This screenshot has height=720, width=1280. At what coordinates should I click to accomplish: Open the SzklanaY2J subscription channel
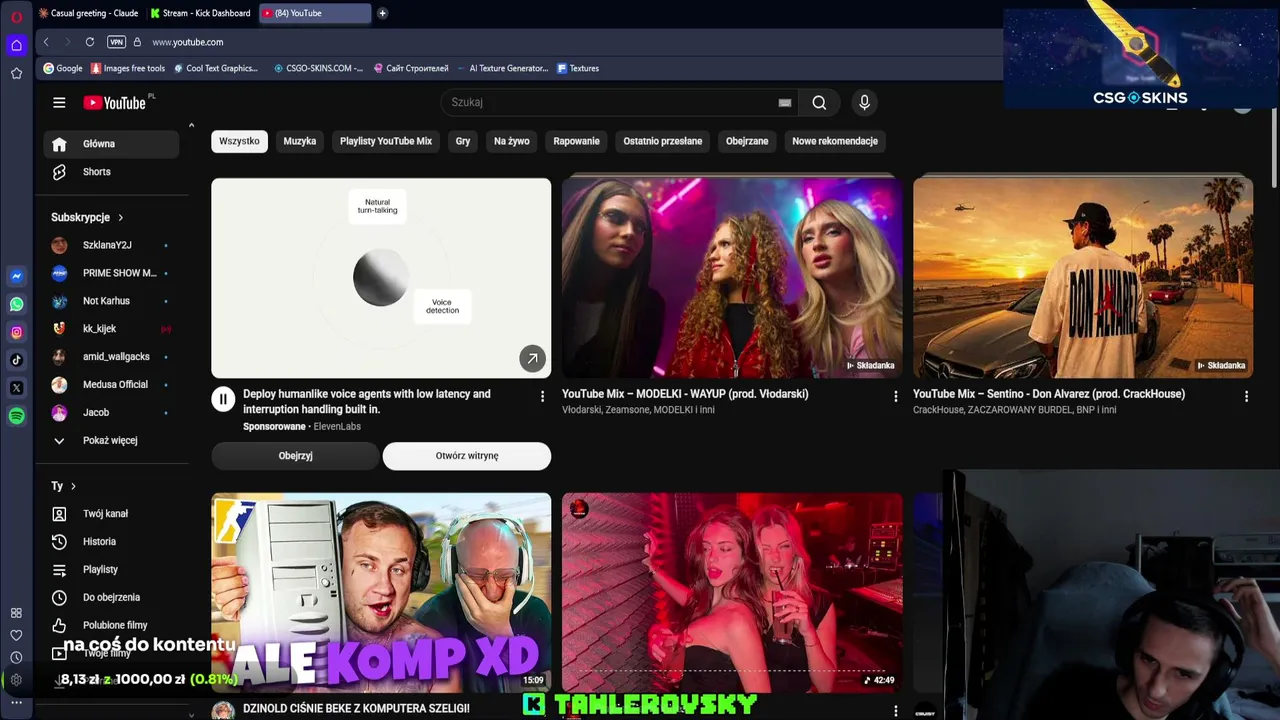click(111, 245)
